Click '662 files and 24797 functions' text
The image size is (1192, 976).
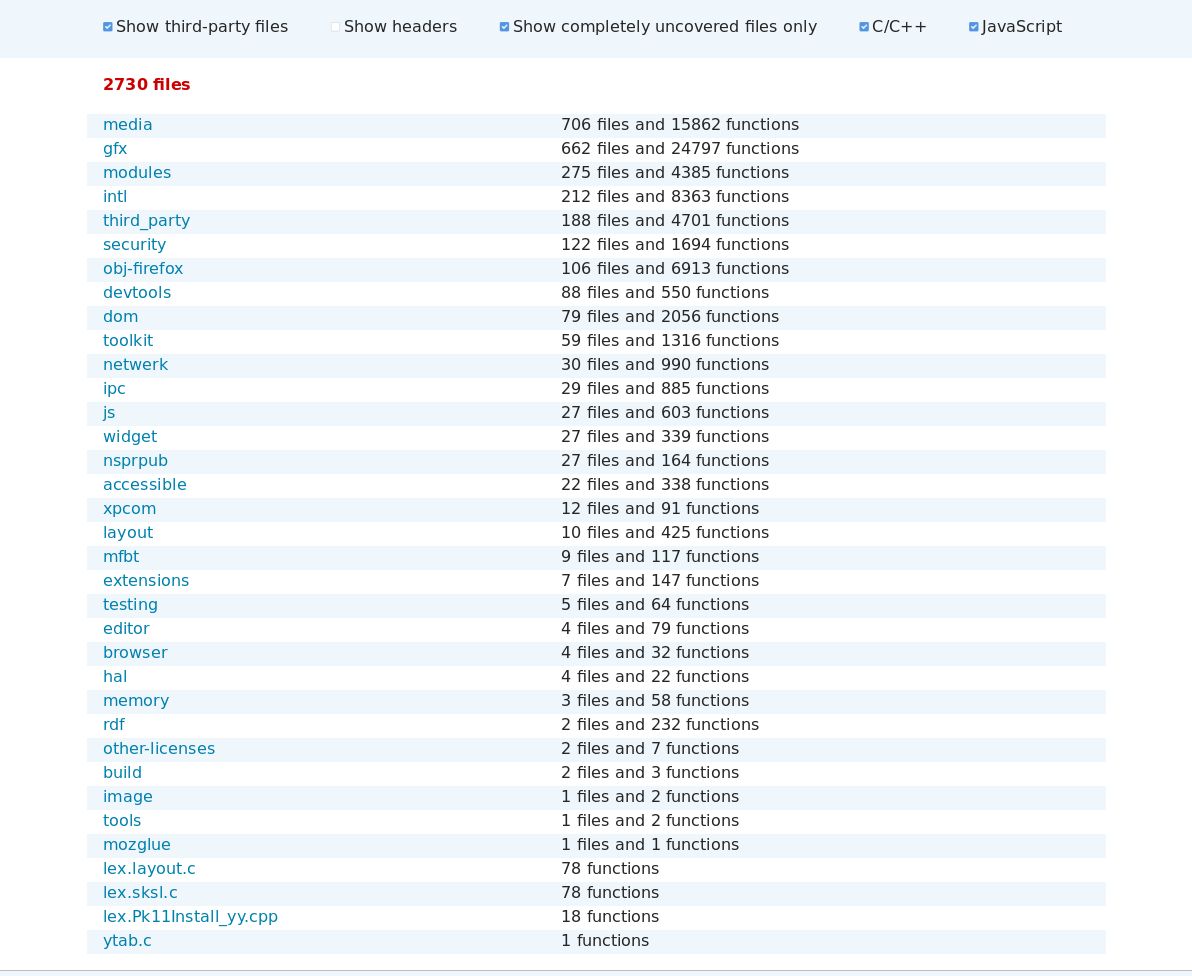680,149
